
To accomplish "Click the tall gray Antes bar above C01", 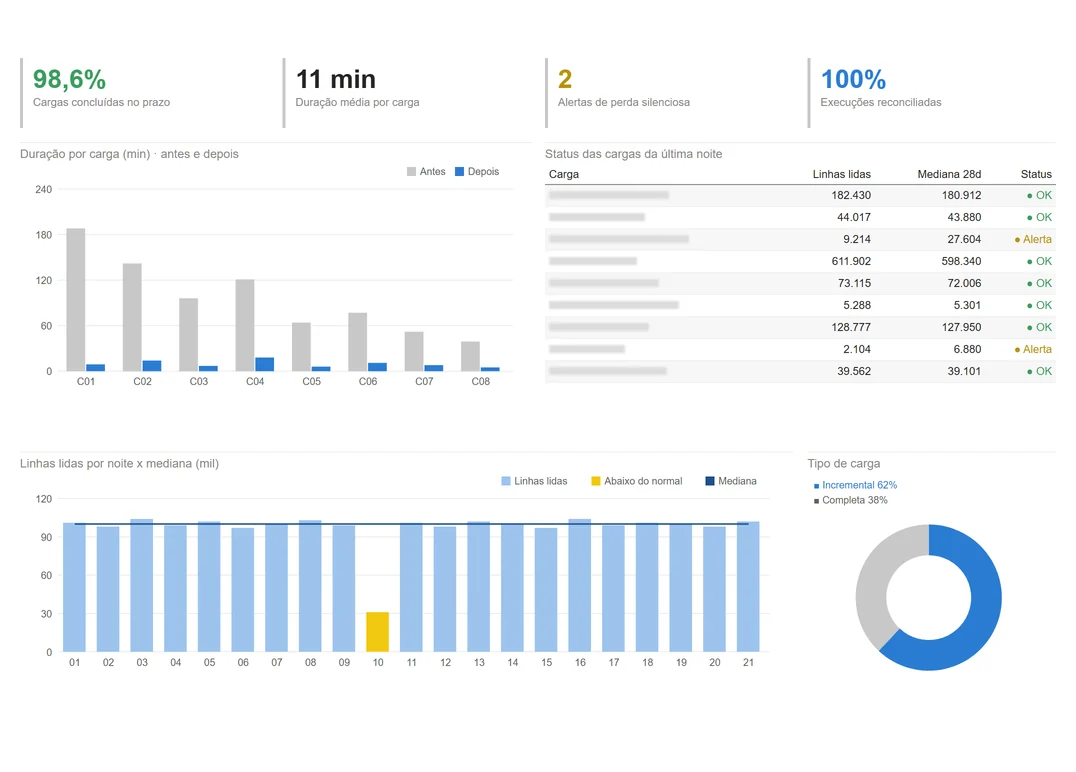I will [x=76, y=300].
